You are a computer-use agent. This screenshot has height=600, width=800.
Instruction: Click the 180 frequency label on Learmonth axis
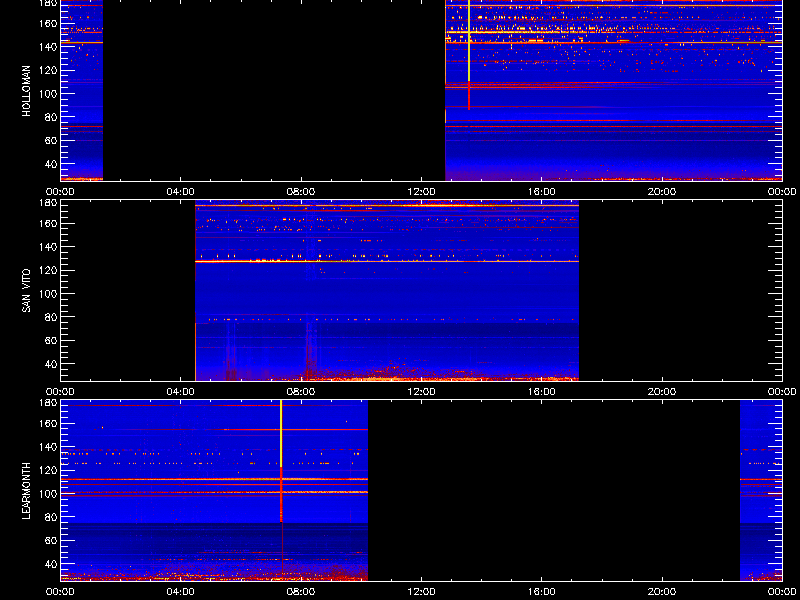click(47, 403)
